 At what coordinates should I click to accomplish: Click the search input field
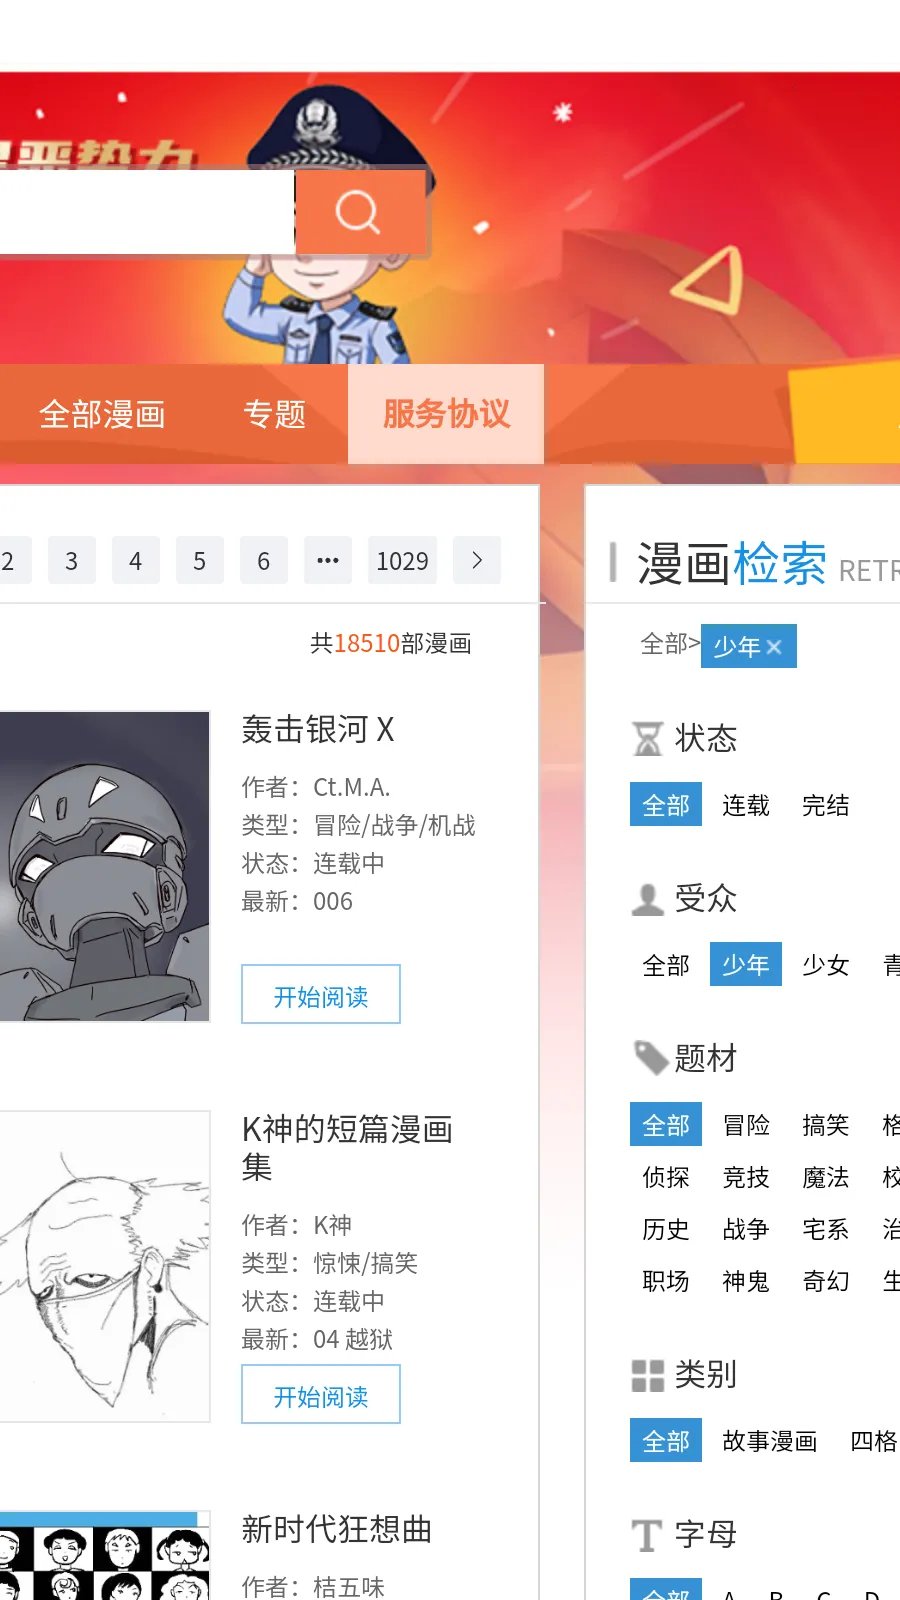coord(146,212)
